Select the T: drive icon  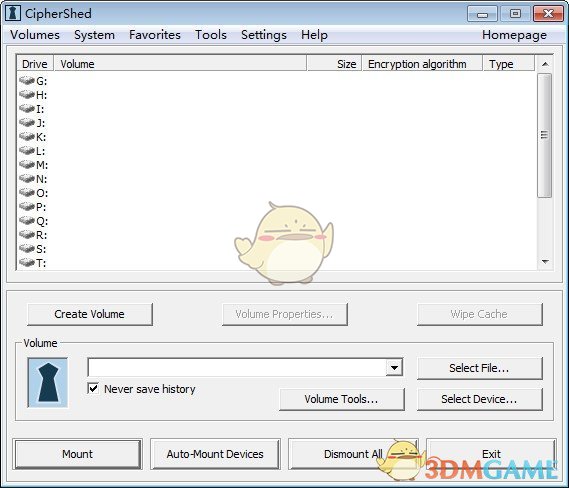tap(27, 262)
